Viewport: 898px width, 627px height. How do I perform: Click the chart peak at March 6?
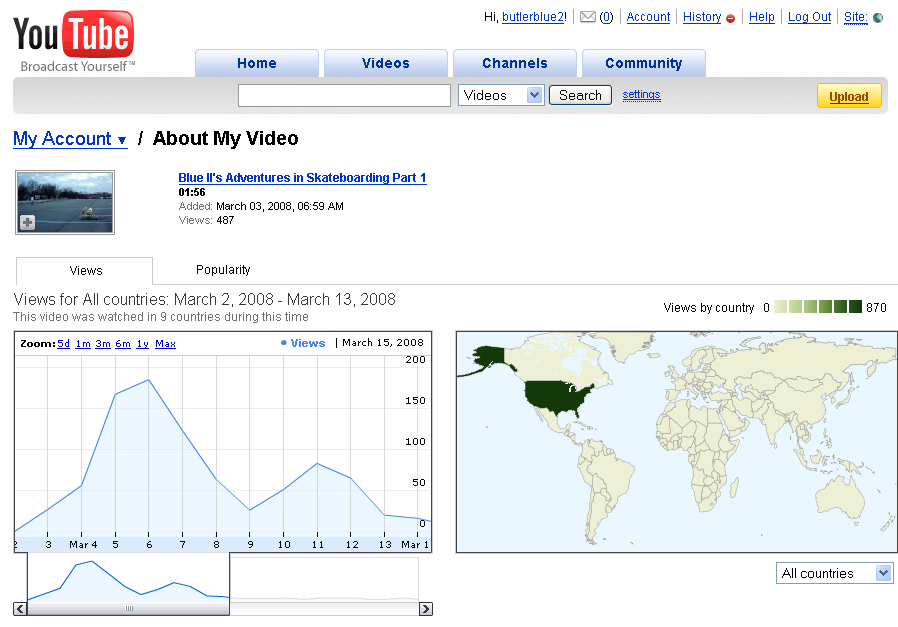point(149,380)
